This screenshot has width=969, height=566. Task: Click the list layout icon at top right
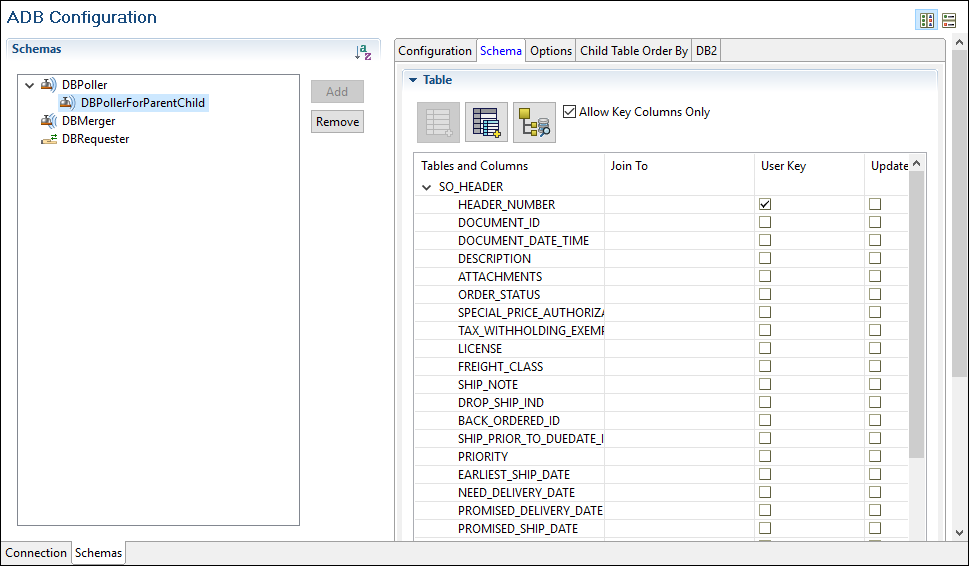click(948, 20)
